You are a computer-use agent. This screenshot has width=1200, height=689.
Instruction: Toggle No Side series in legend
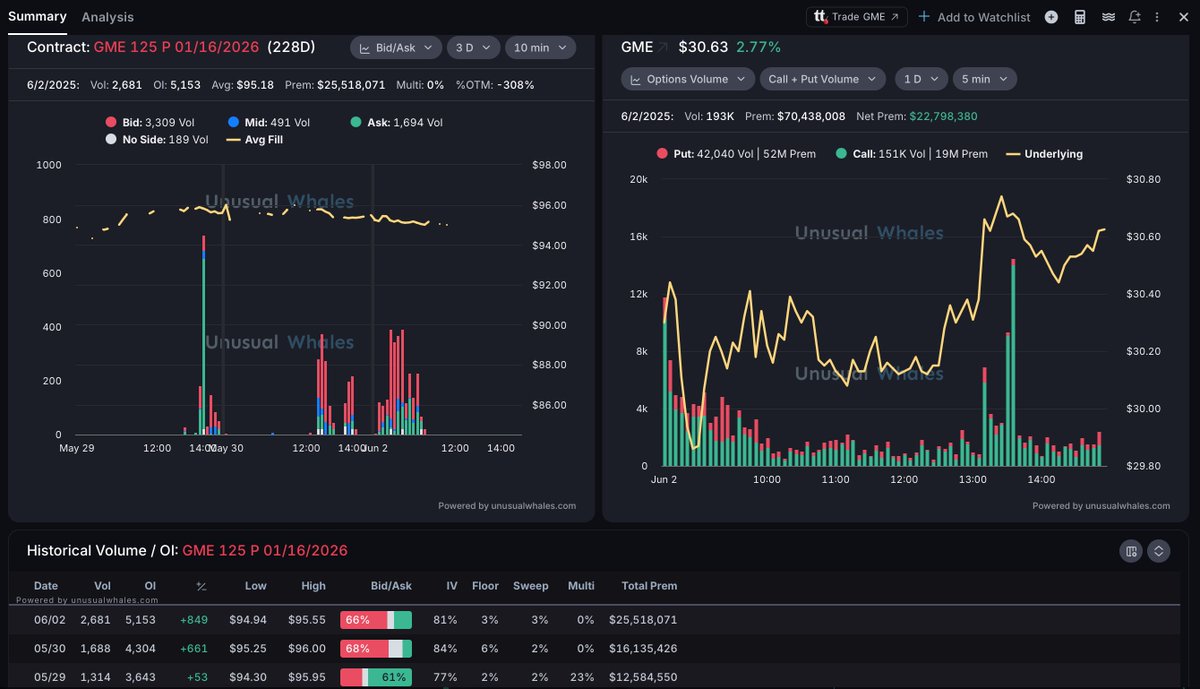coord(156,139)
